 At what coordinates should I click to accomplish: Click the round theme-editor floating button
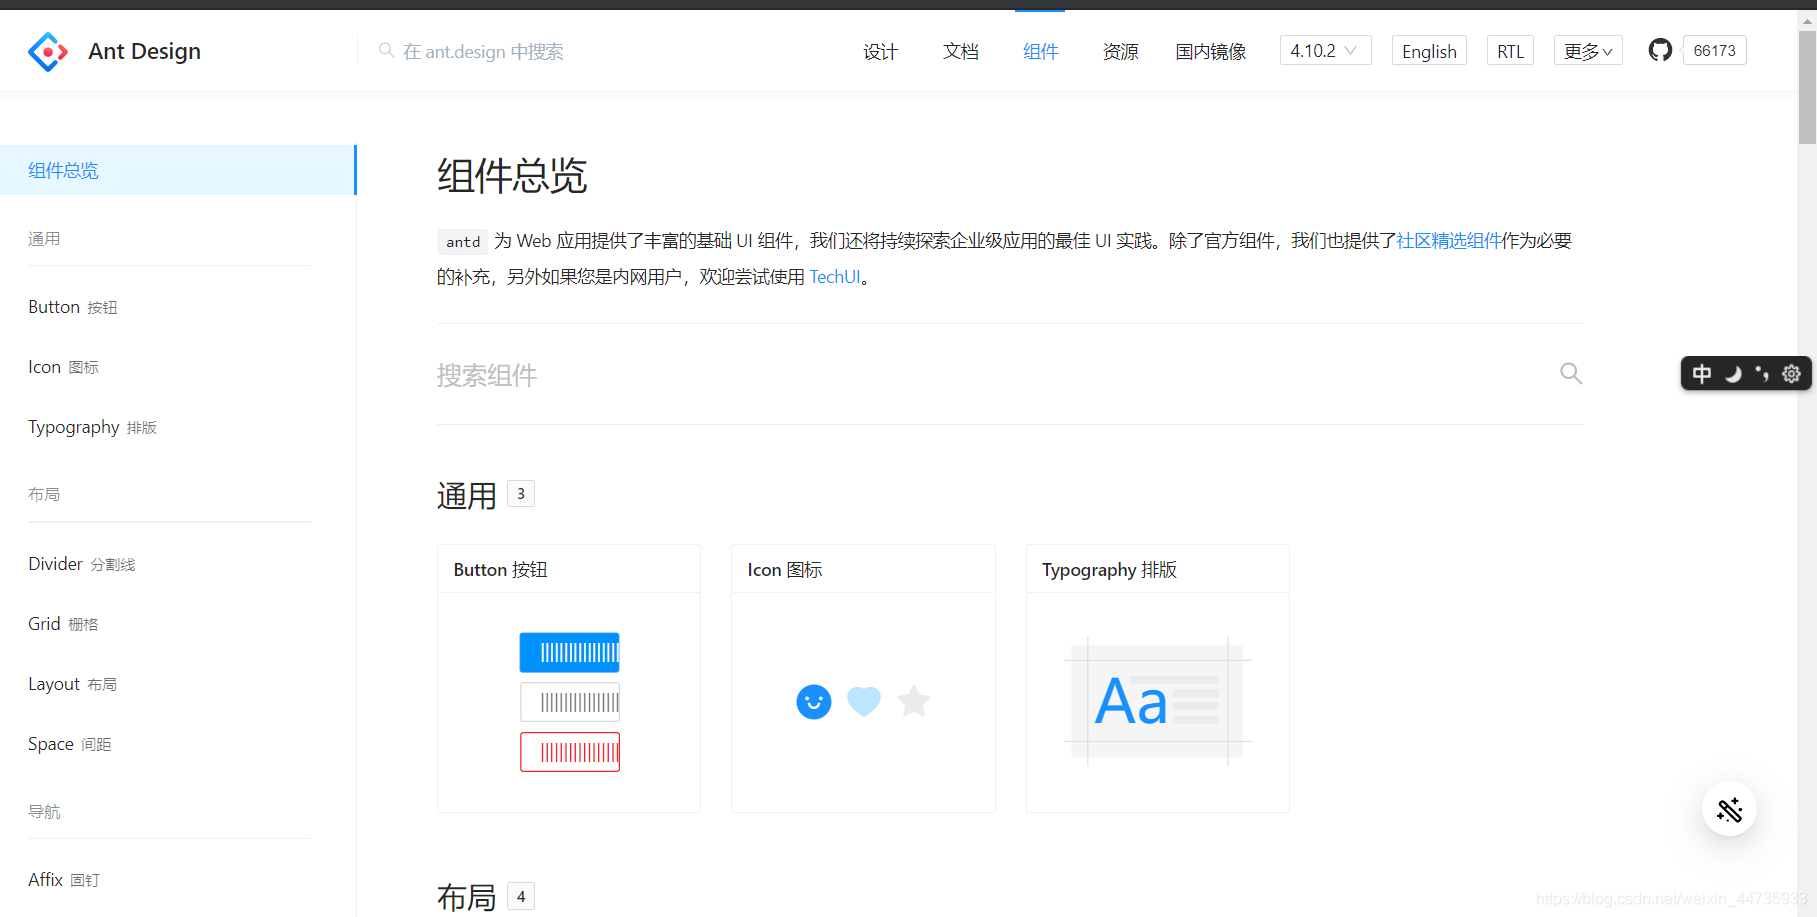[x=1729, y=809]
